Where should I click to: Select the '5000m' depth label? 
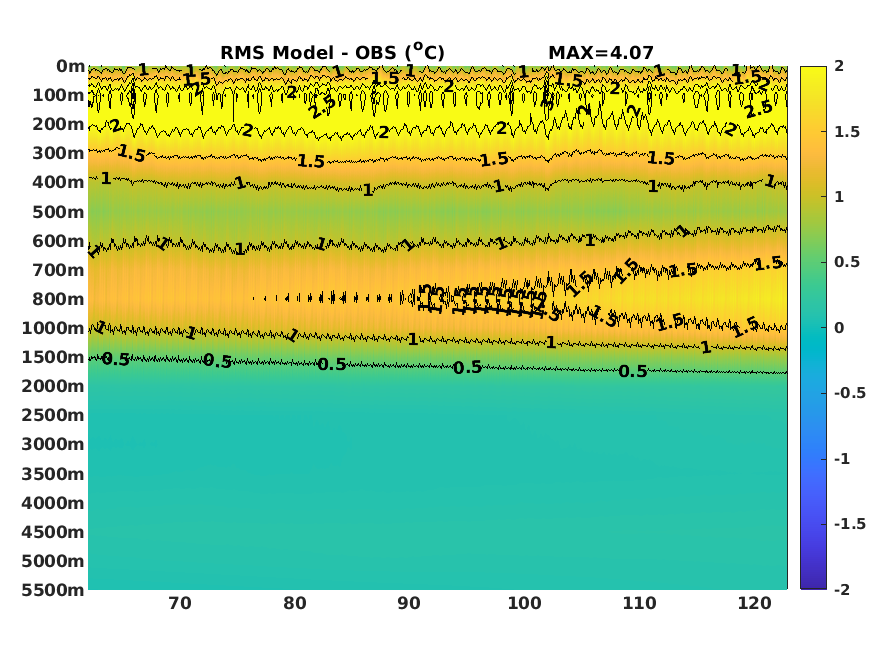tap(53, 561)
